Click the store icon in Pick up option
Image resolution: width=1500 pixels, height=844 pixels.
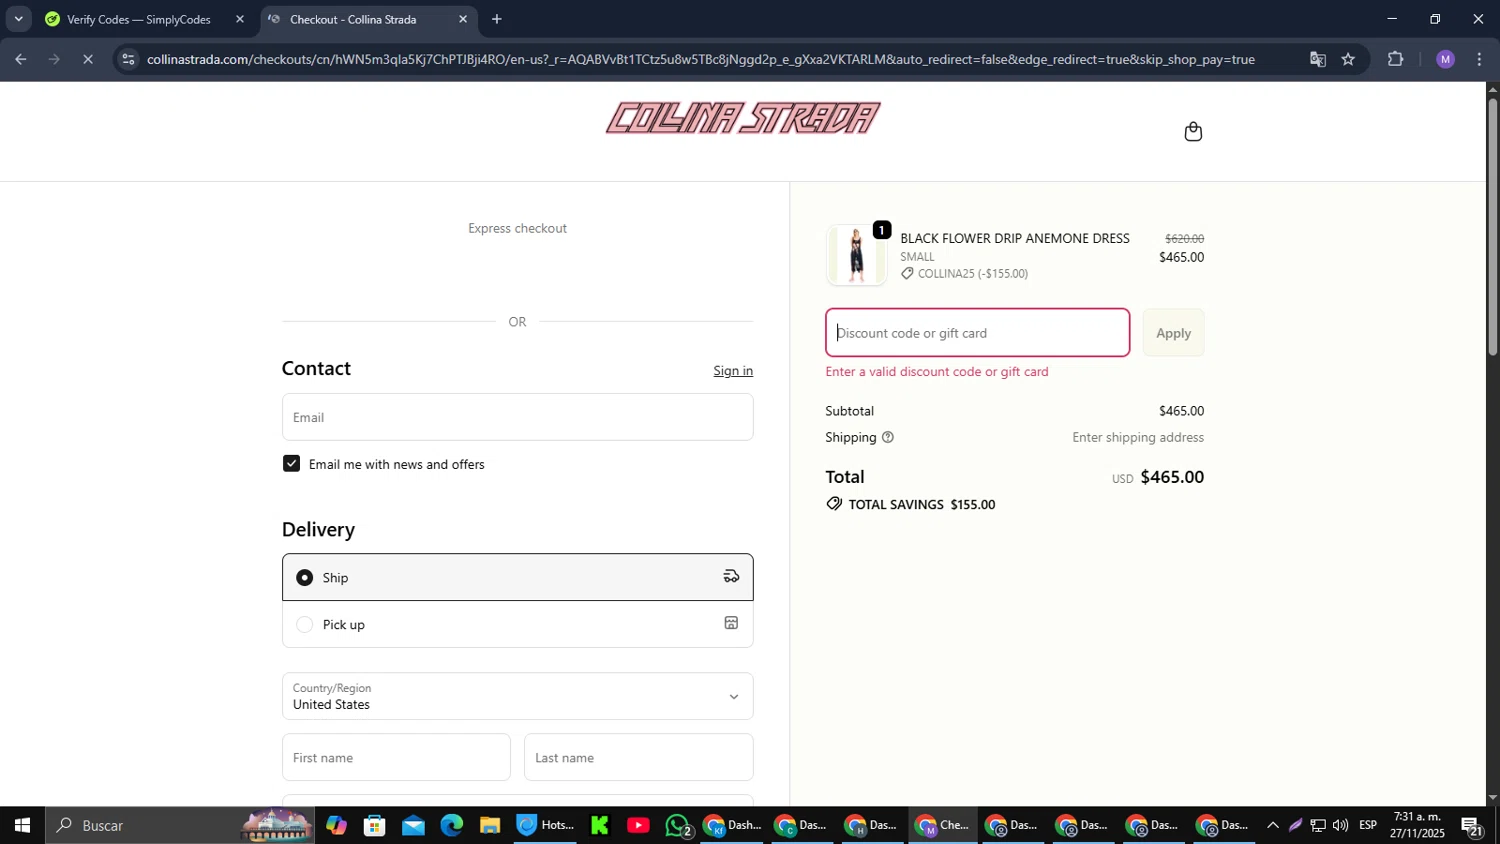click(731, 623)
